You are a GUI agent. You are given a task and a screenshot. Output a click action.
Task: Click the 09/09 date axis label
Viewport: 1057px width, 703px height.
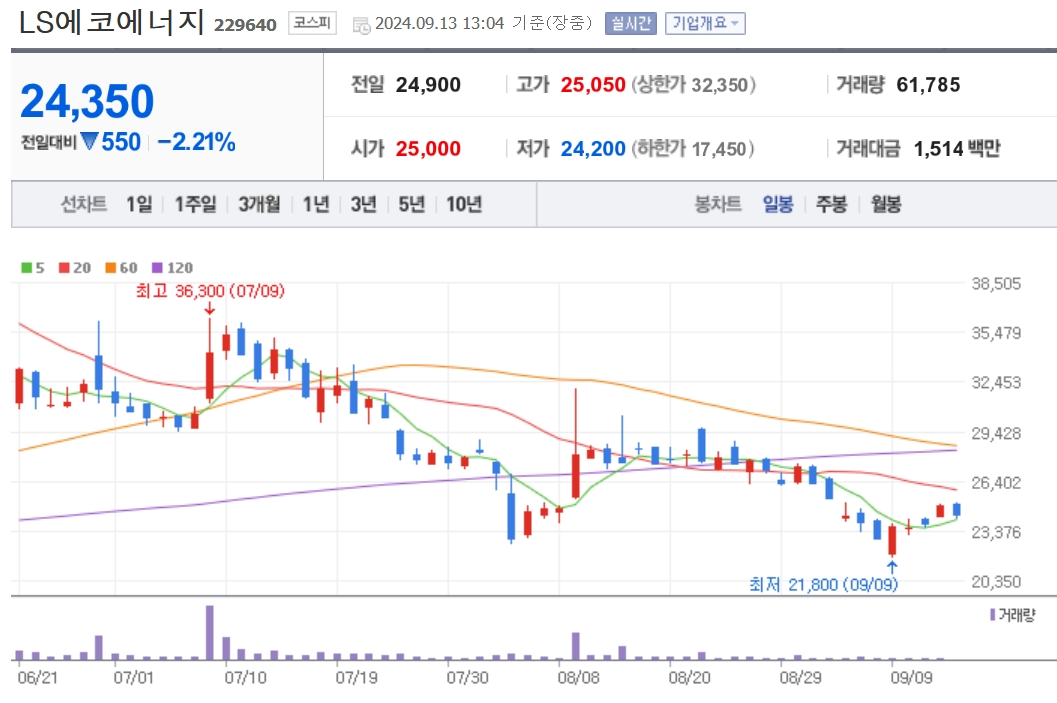tap(911, 677)
